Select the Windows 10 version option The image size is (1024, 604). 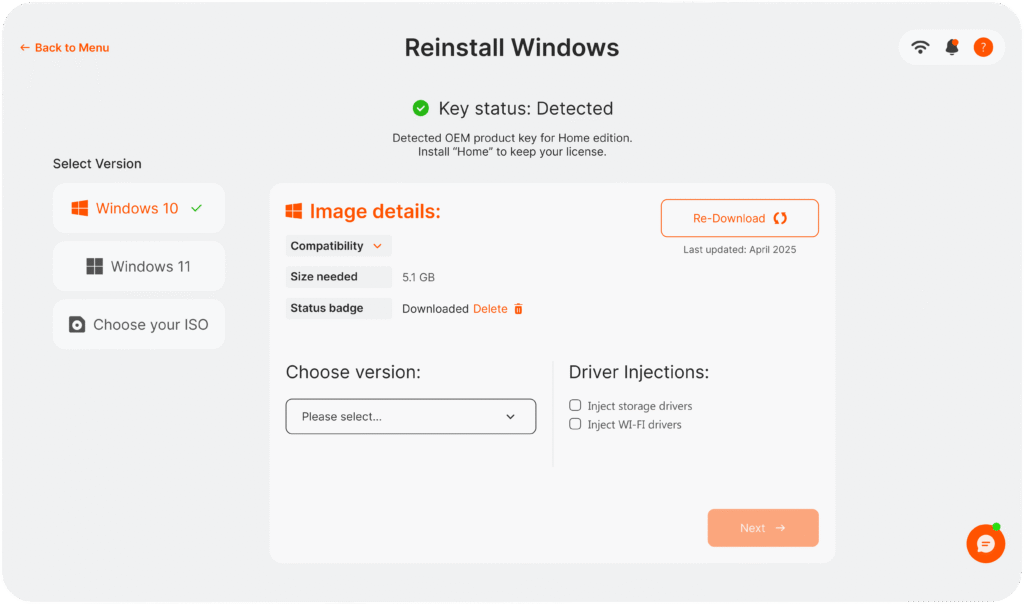coord(138,208)
